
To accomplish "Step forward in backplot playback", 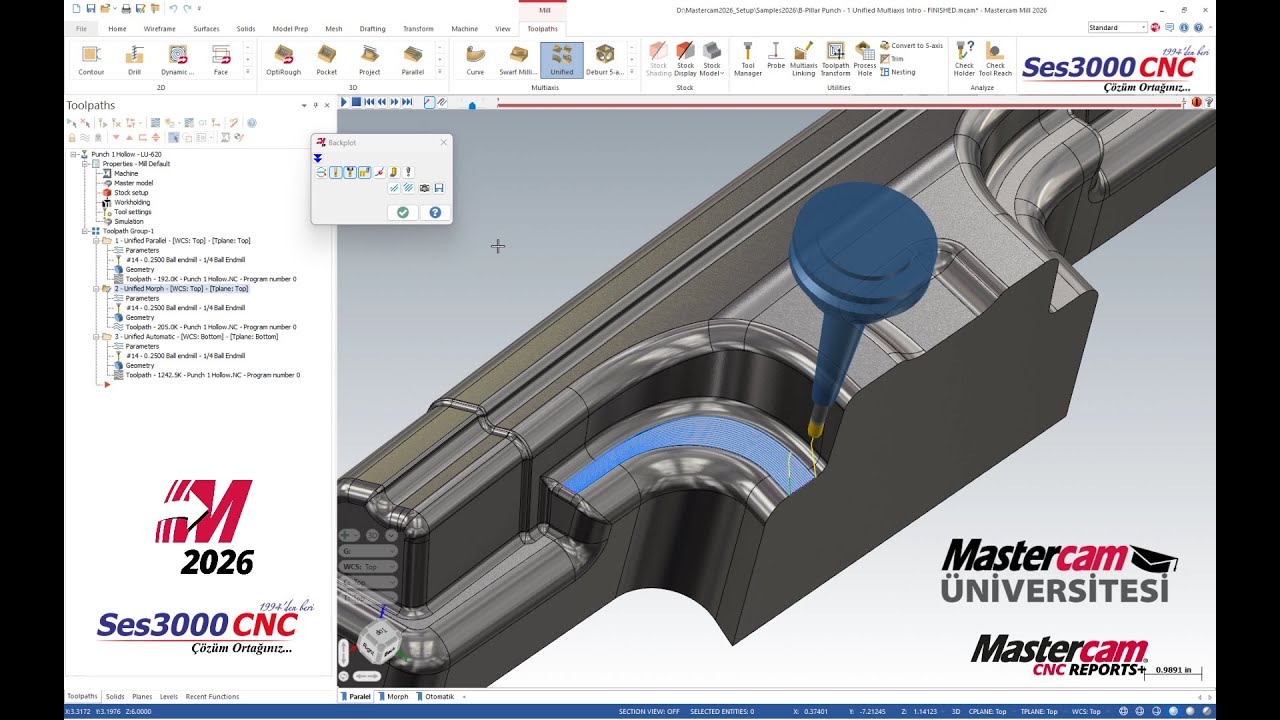I will point(394,102).
